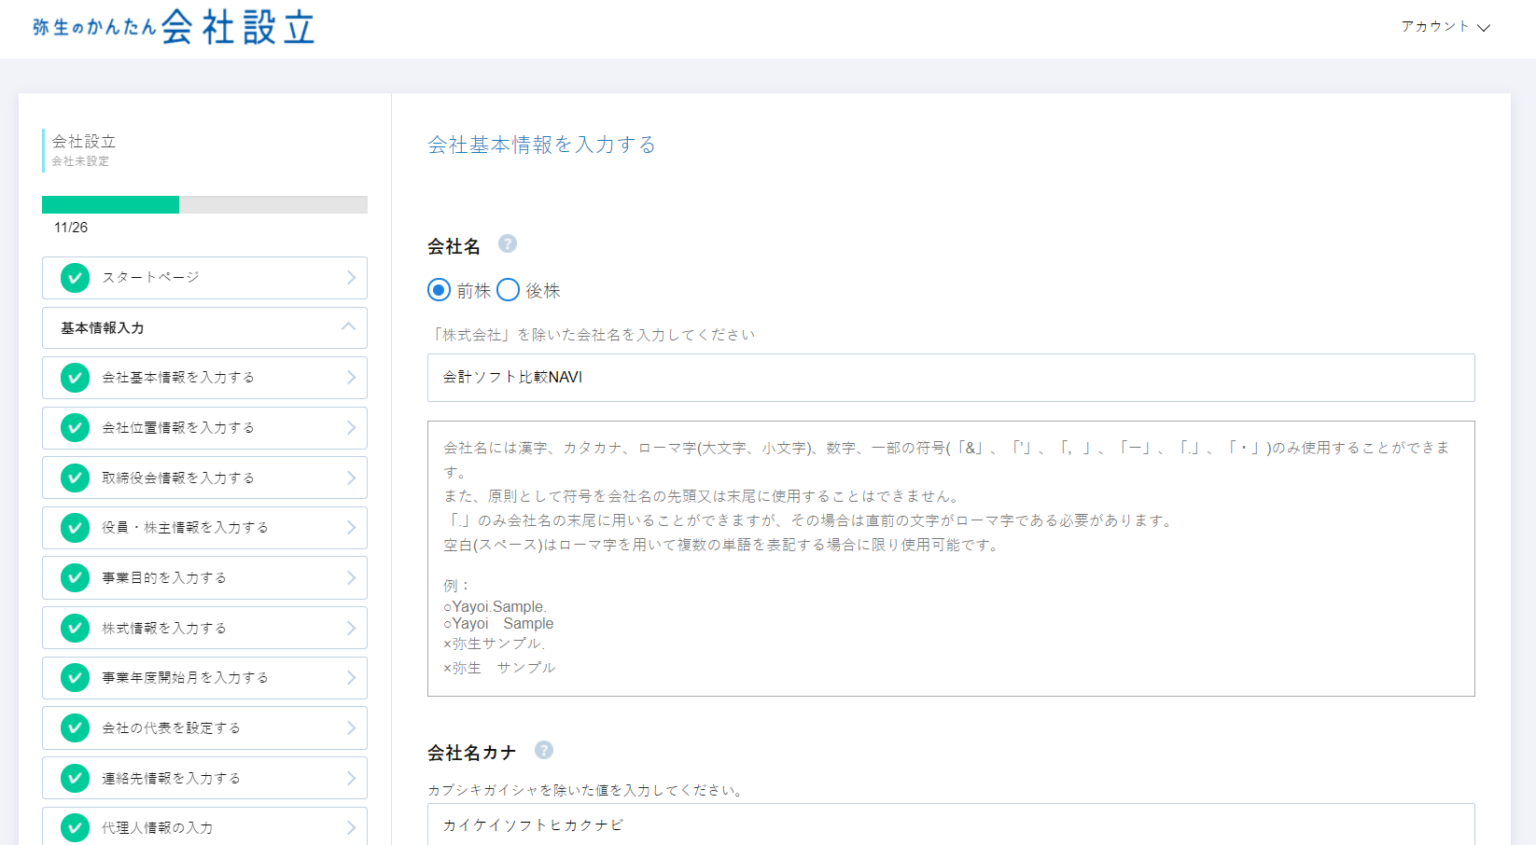Select the 前株 radio button
1536x845 pixels.
(x=439, y=290)
